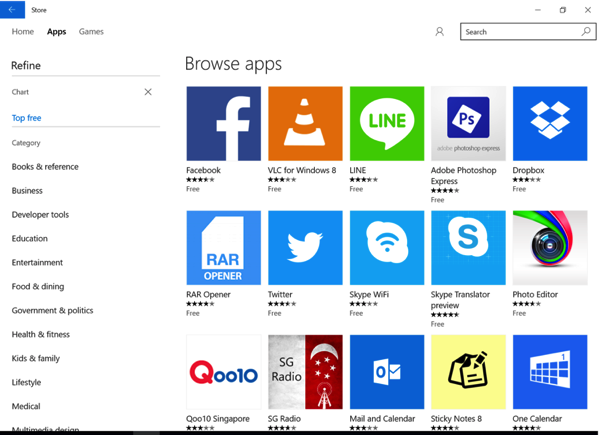Click the Mail and Calendar title
This screenshot has width=599, height=435.
pos(382,419)
